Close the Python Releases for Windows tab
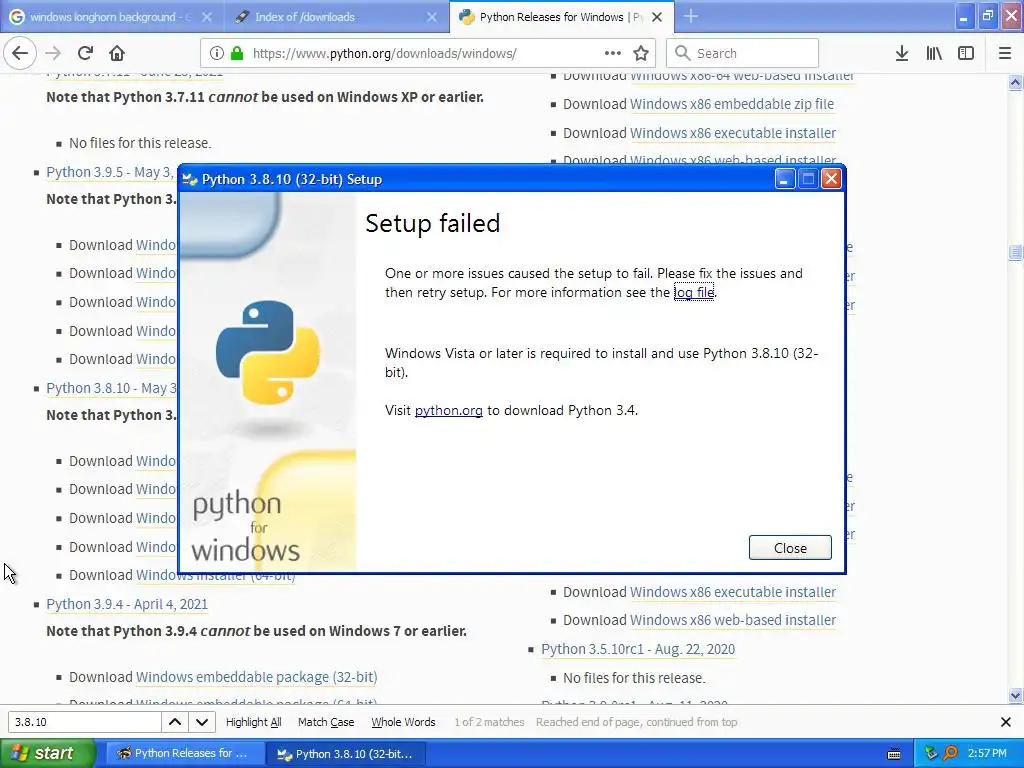The image size is (1024, 768). (x=657, y=17)
